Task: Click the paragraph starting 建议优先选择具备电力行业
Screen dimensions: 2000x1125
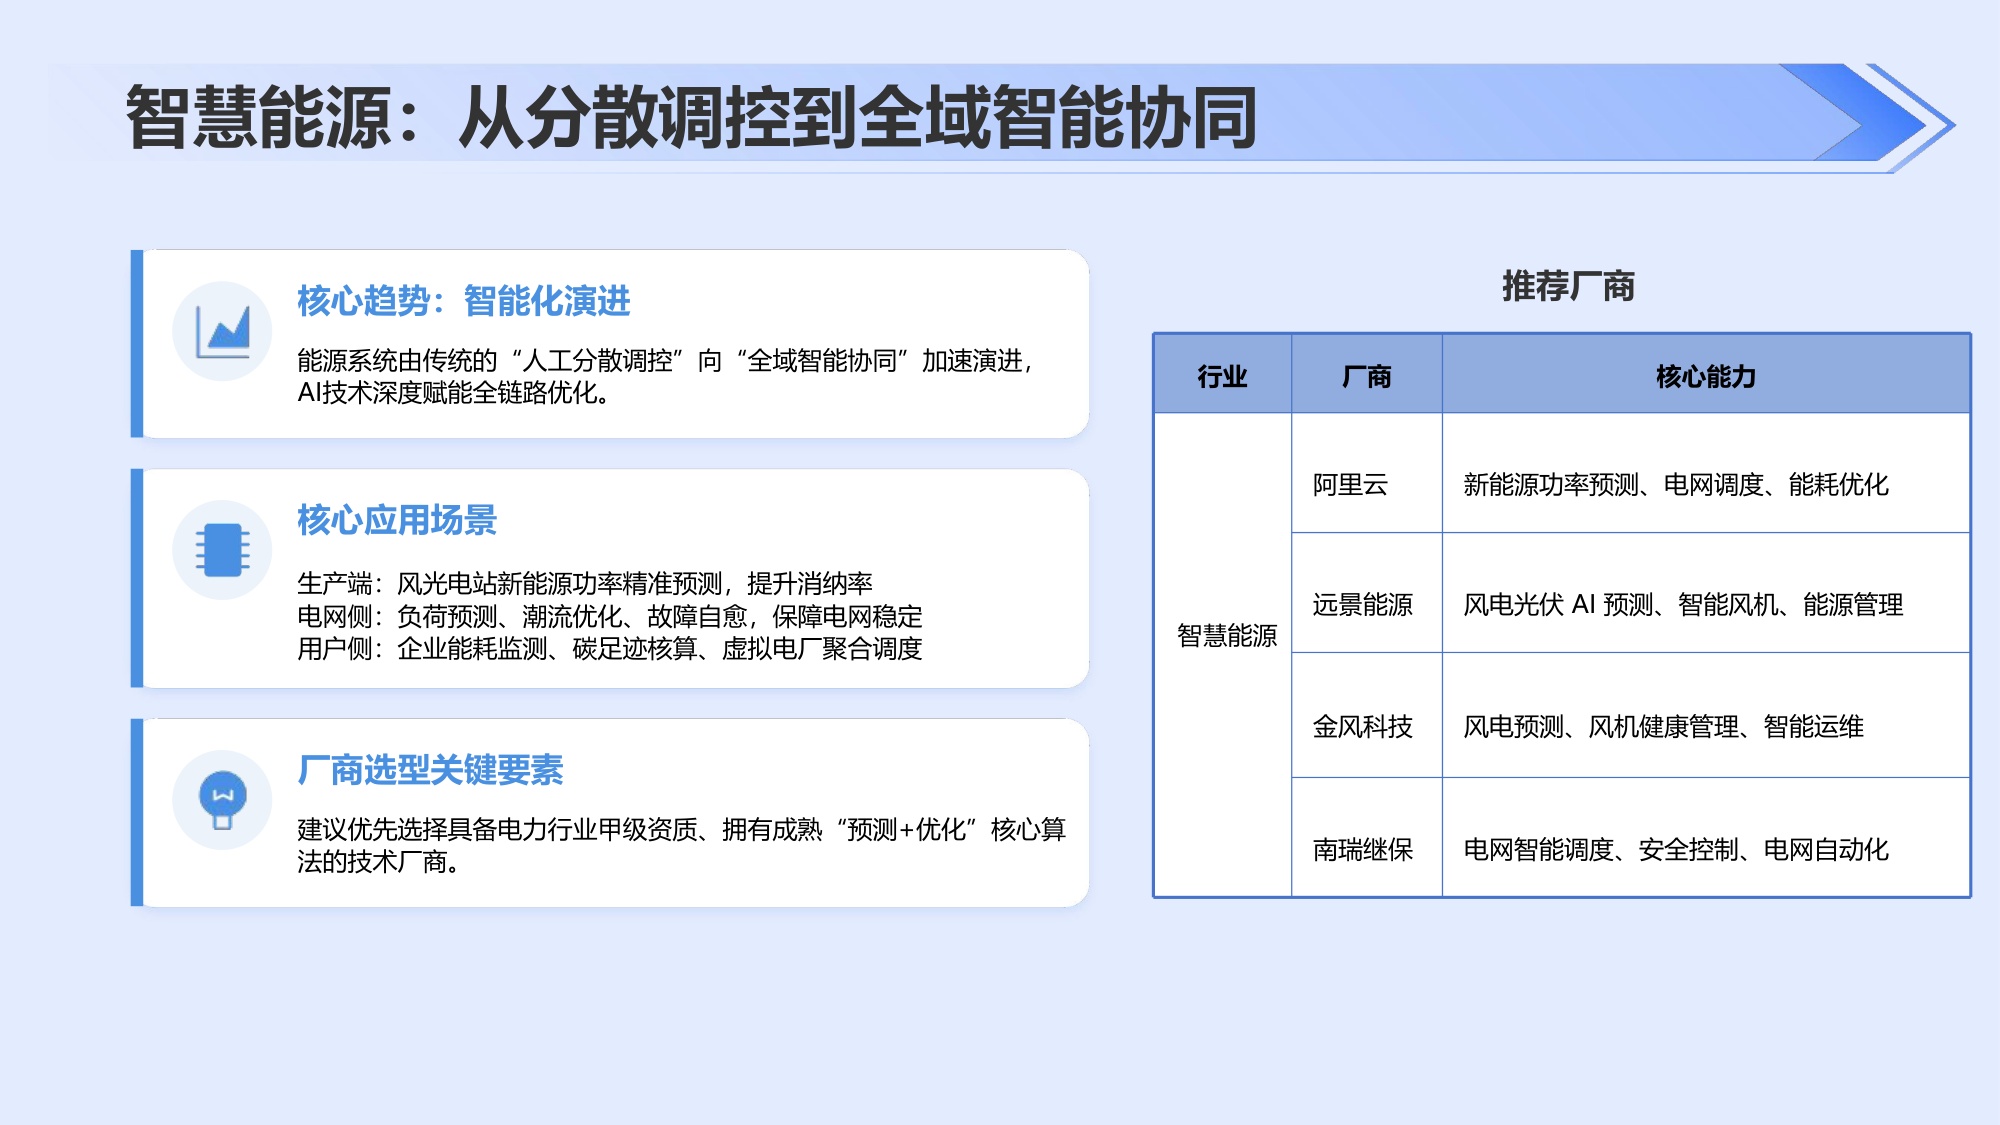Action: tap(682, 845)
